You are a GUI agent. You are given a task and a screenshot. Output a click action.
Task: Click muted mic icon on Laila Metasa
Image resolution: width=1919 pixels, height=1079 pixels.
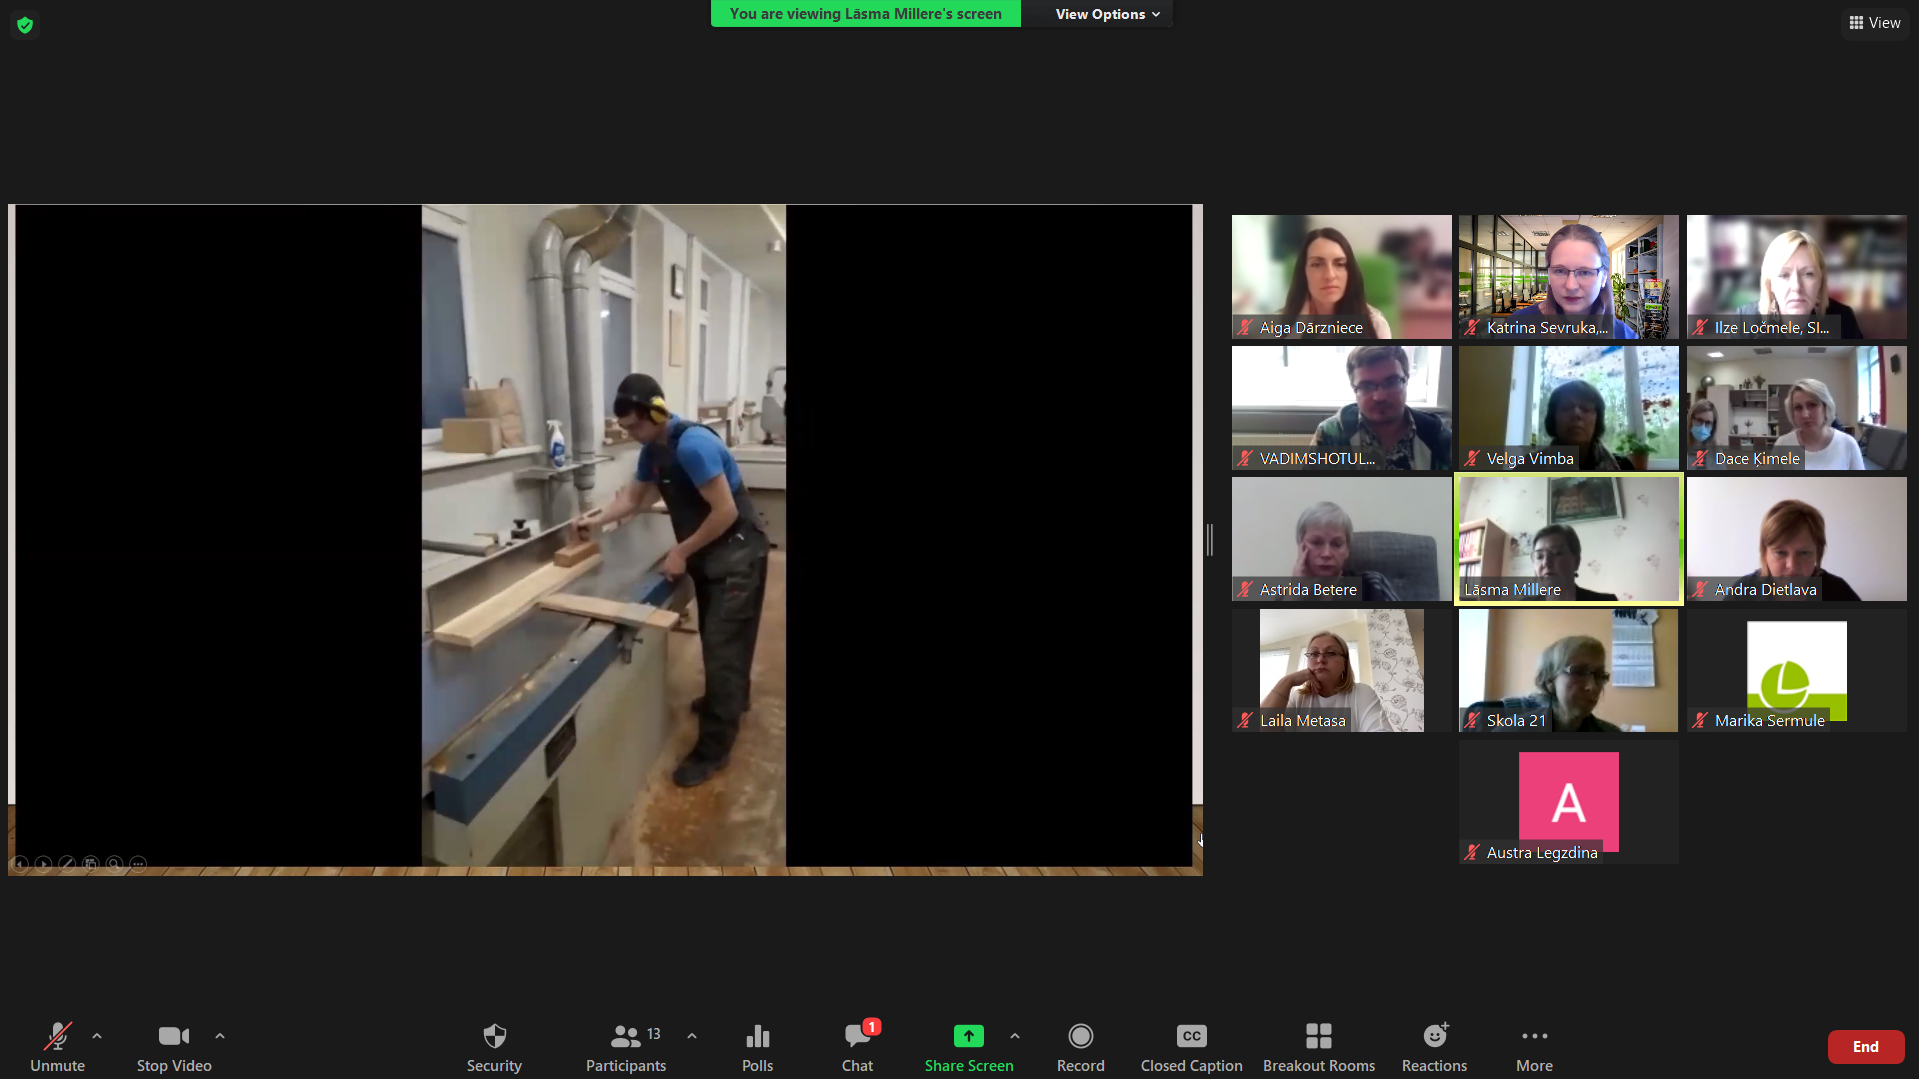[x=1245, y=720]
